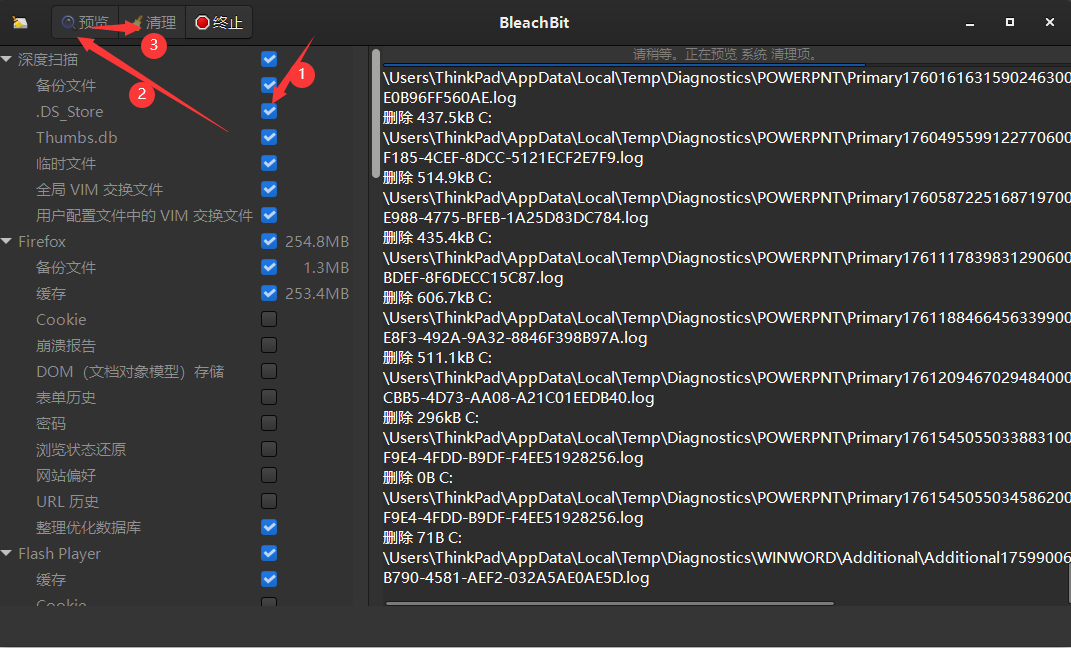Select the 深度扫描 tree row label
The width and height of the screenshot is (1071, 648).
[x=48, y=59]
